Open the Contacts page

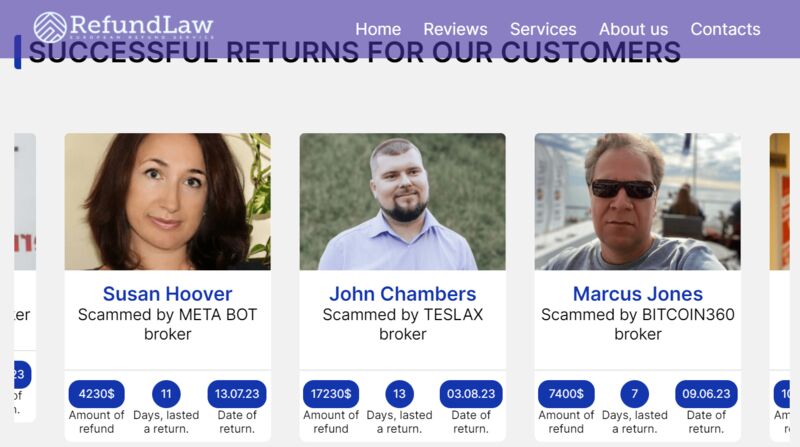point(725,29)
